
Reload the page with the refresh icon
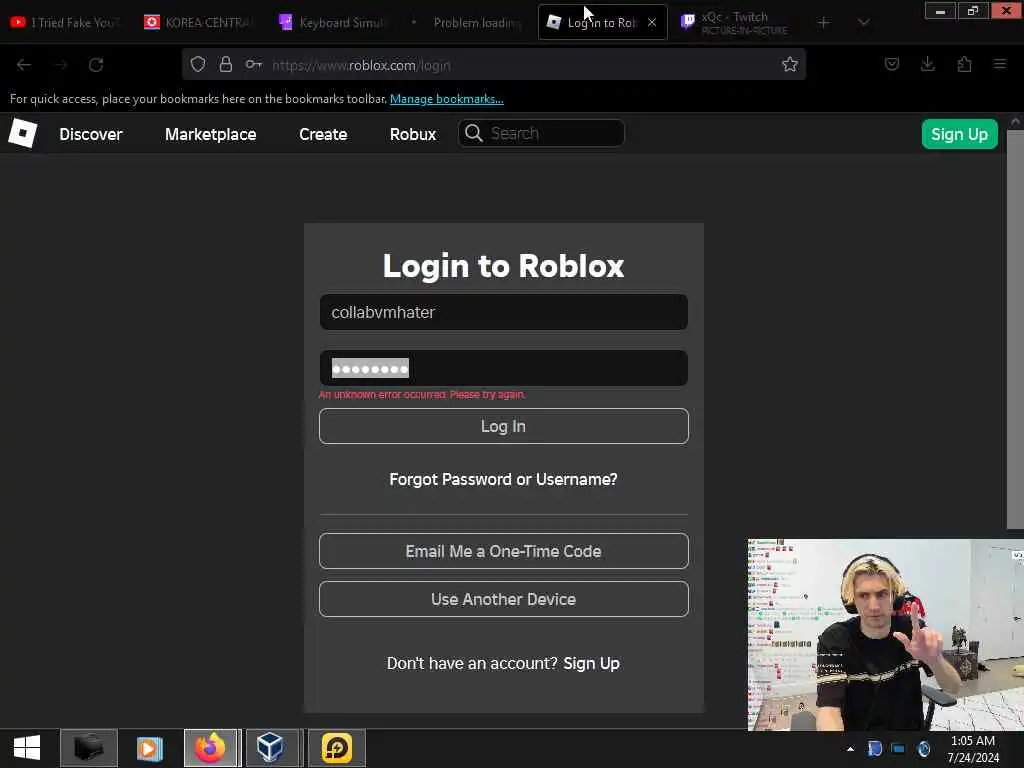coord(96,65)
